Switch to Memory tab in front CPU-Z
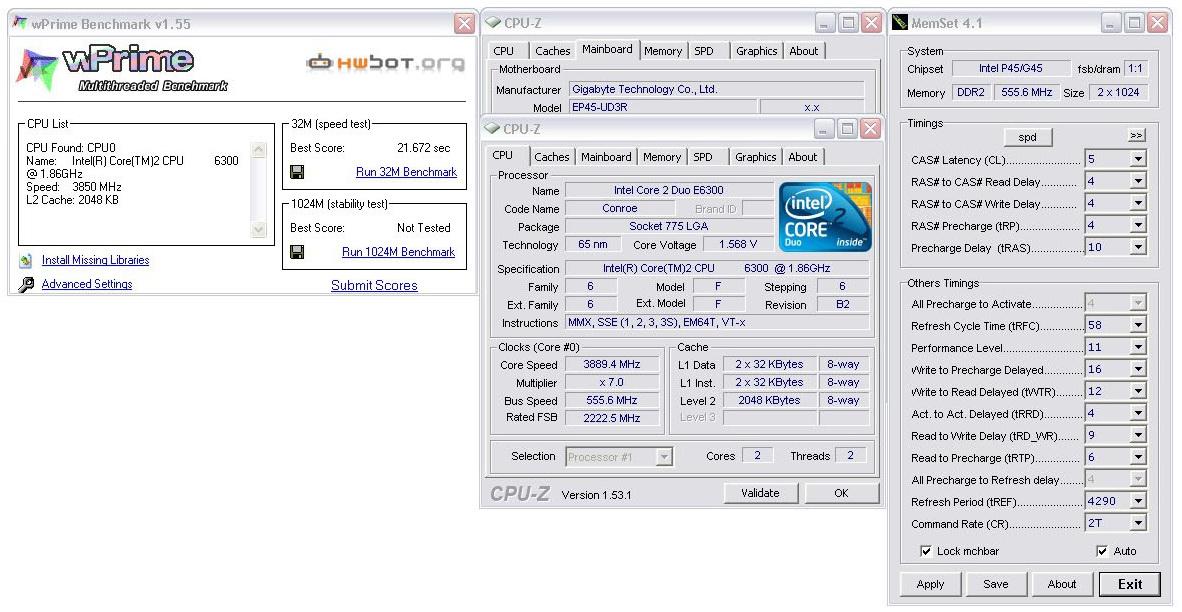Image resolution: width=1182 pixels, height=612 pixels. coord(663,157)
